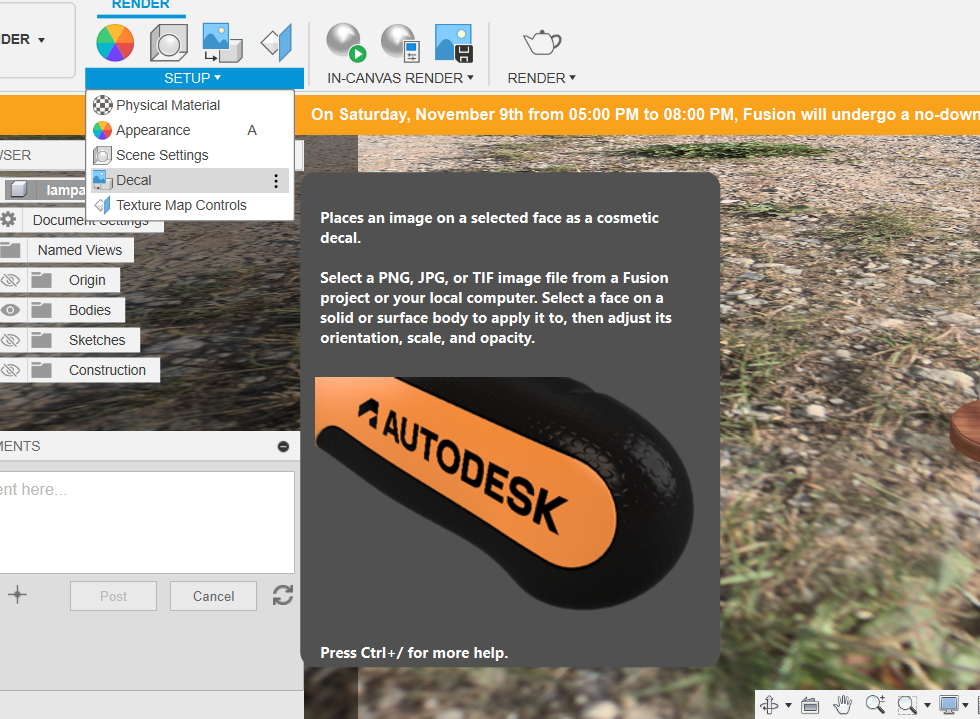This screenshot has height=719, width=980.
Task: Collapse the comments panel with minus button
Action: (283, 446)
